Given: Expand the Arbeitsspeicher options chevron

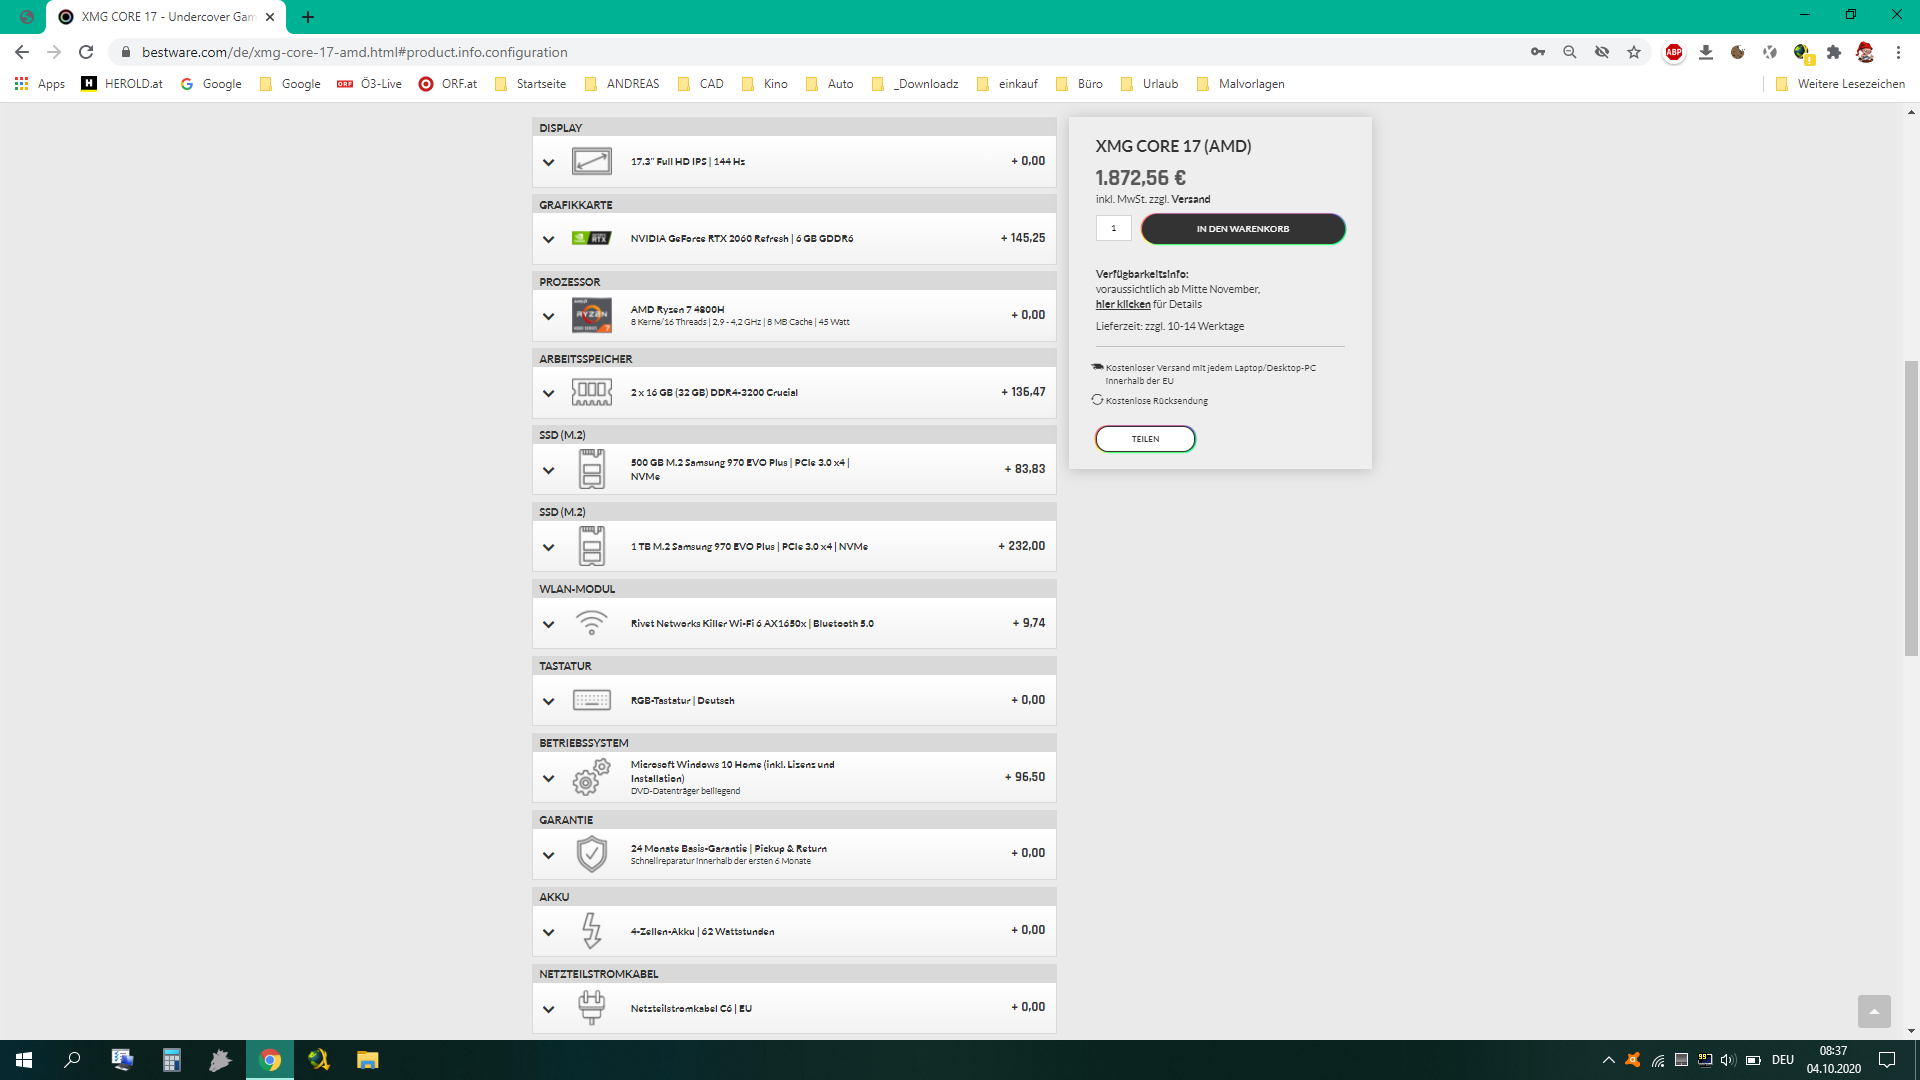Looking at the screenshot, I should pyautogui.click(x=548, y=393).
